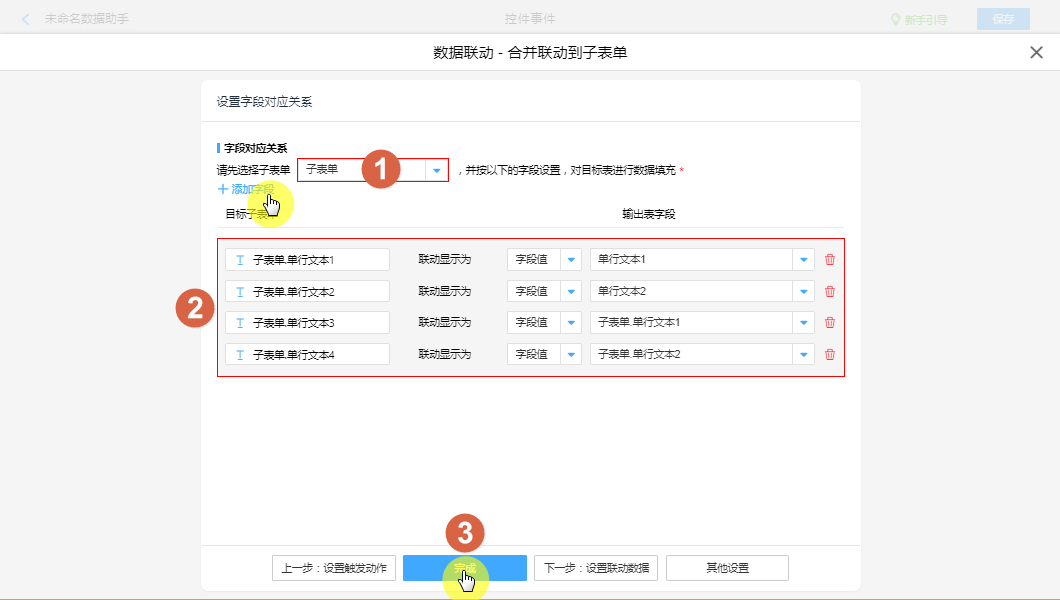Click the 完成 button
The width and height of the screenshot is (1060, 600).
(x=464, y=568)
